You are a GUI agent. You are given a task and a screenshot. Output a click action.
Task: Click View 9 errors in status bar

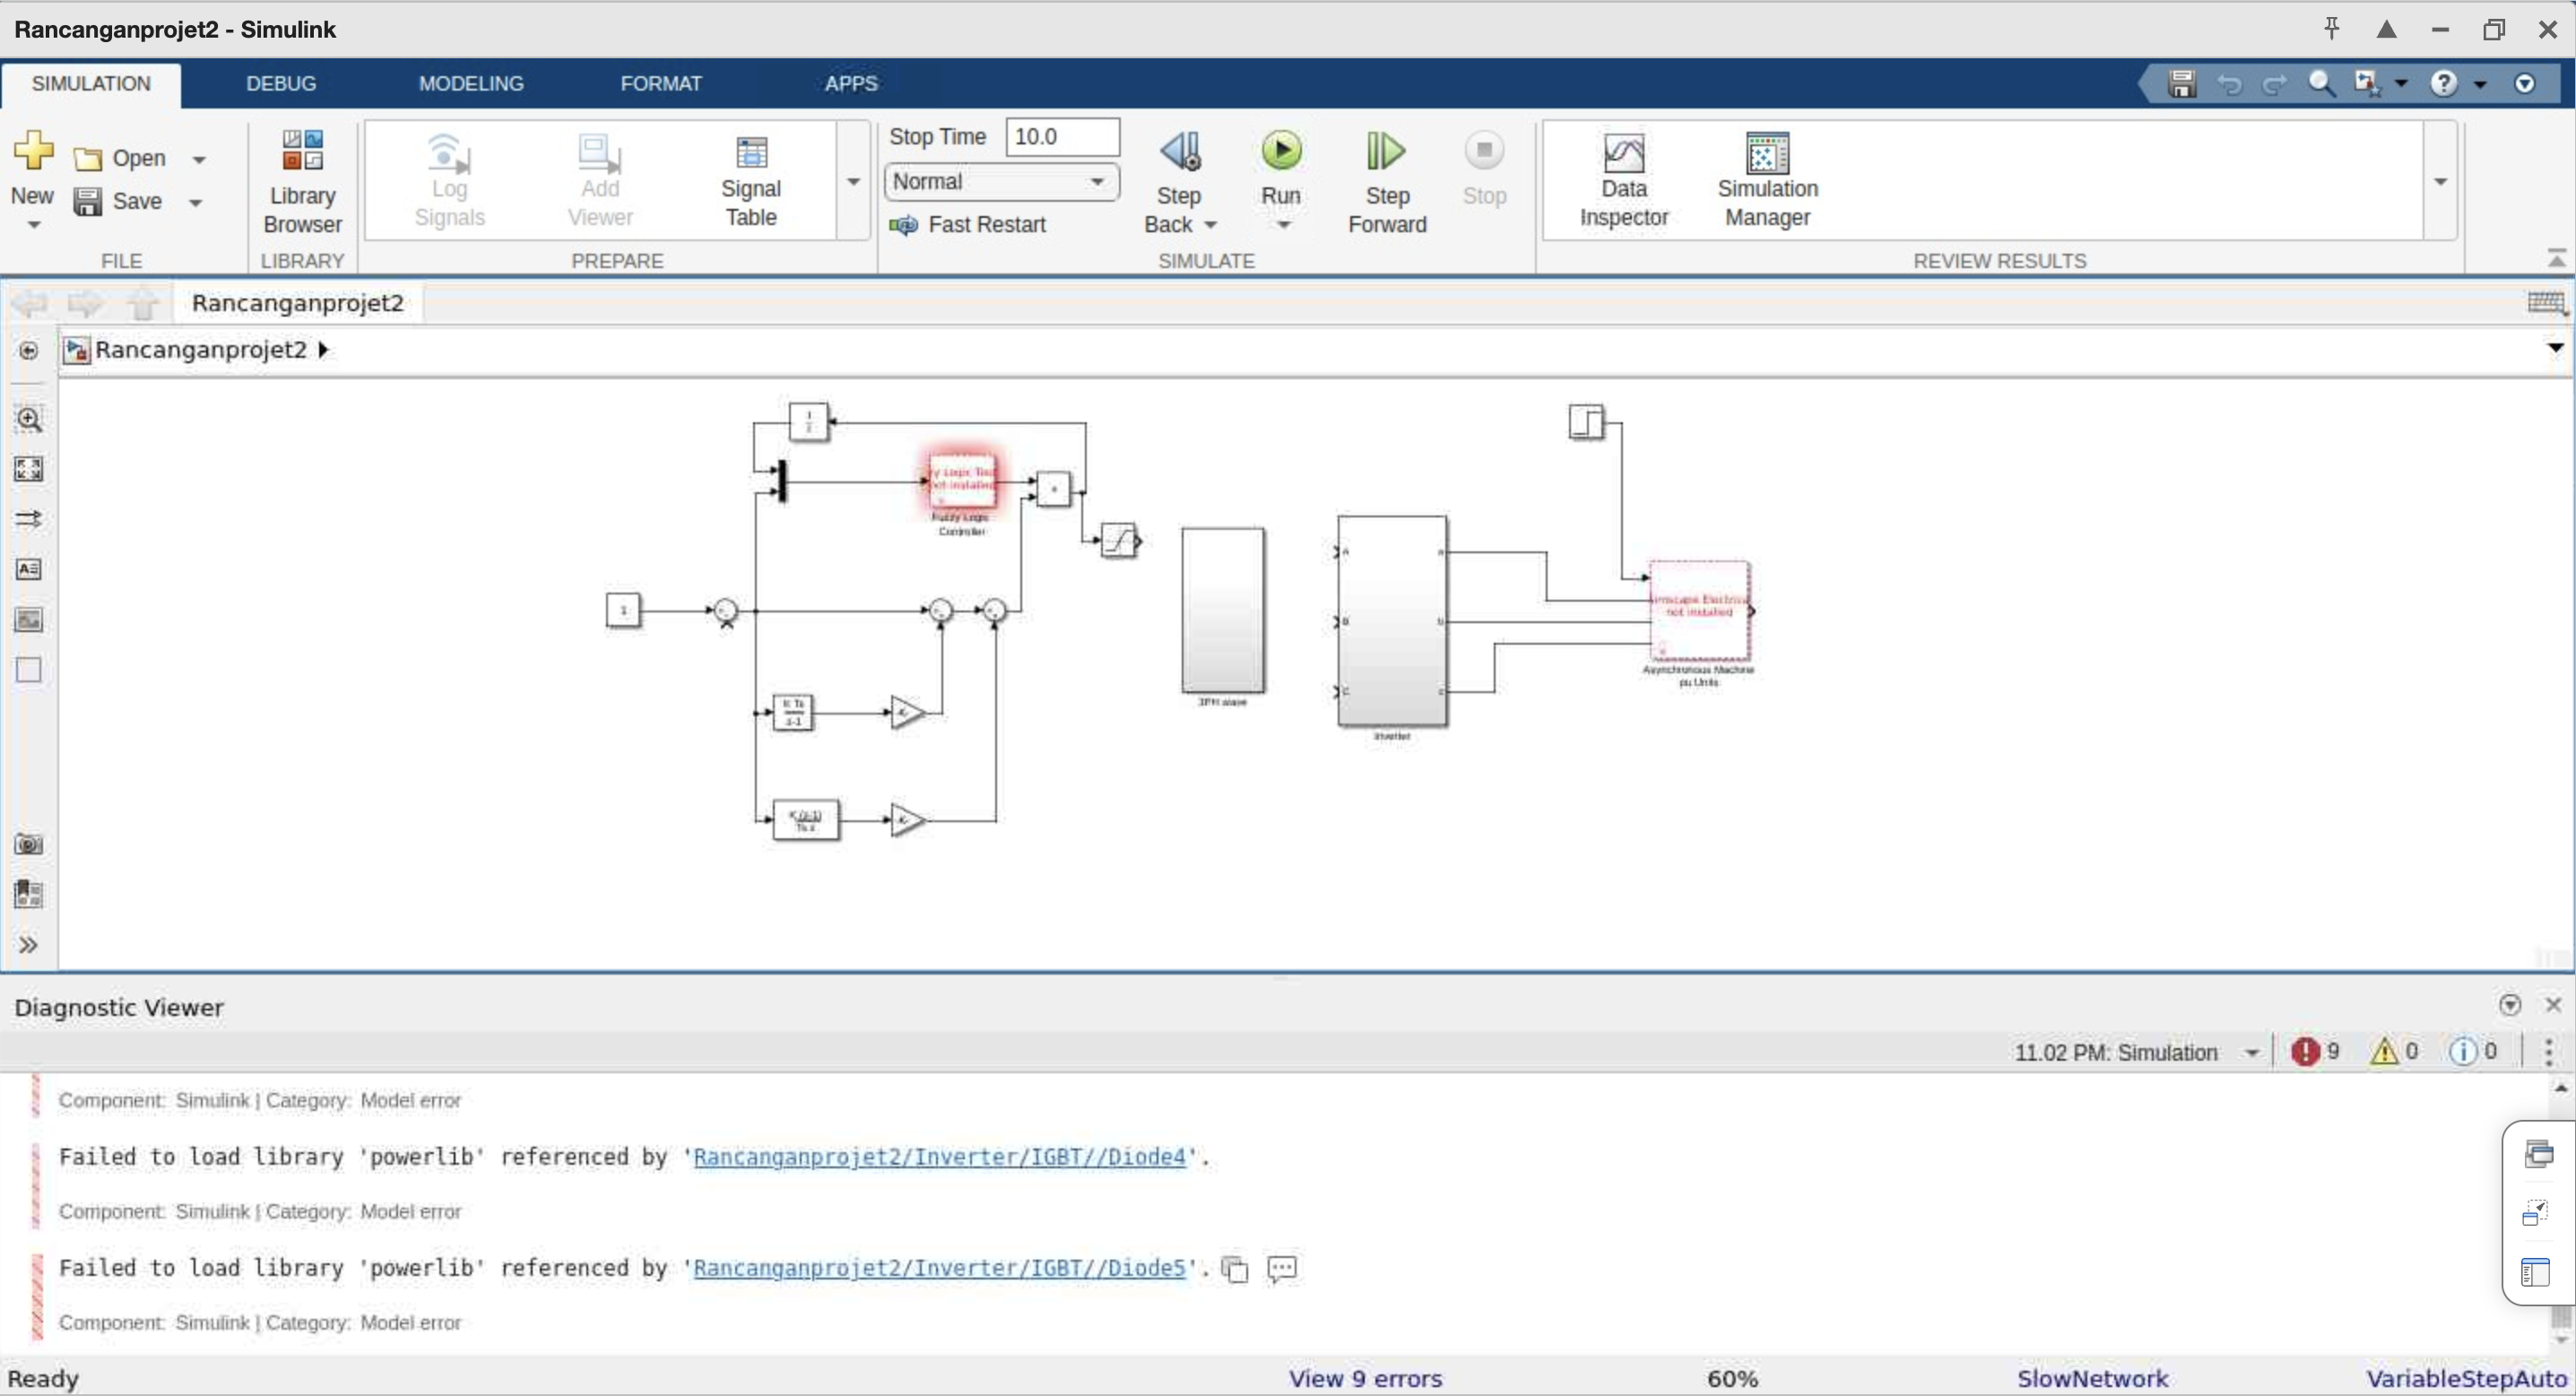[x=1365, y=1379]
